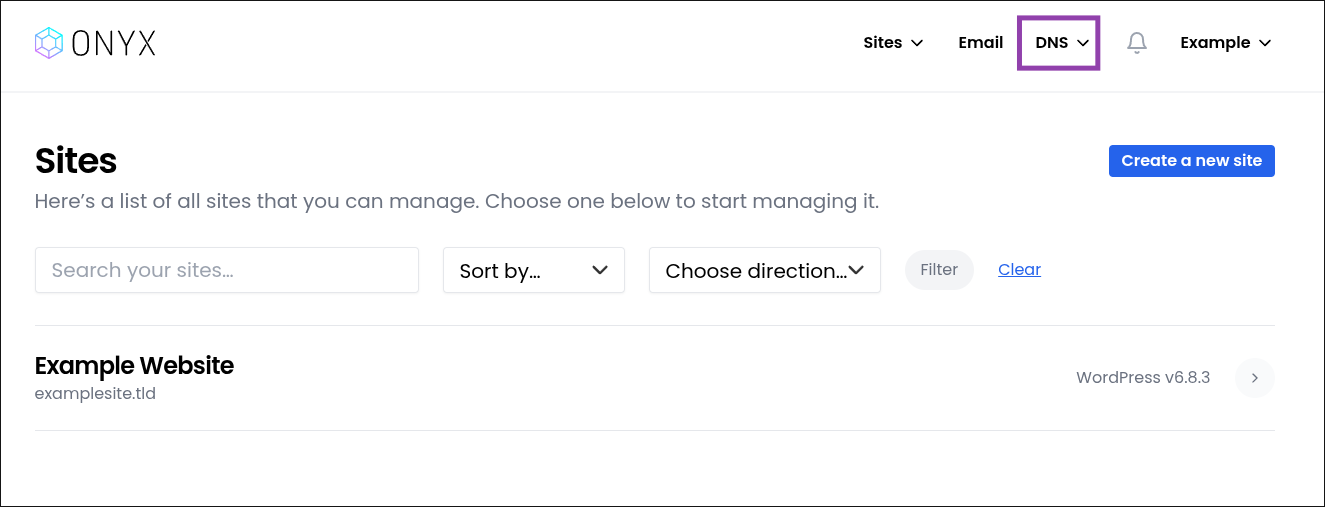
Task: Open the Example Website site entry
Action: (x=134, y=366)
